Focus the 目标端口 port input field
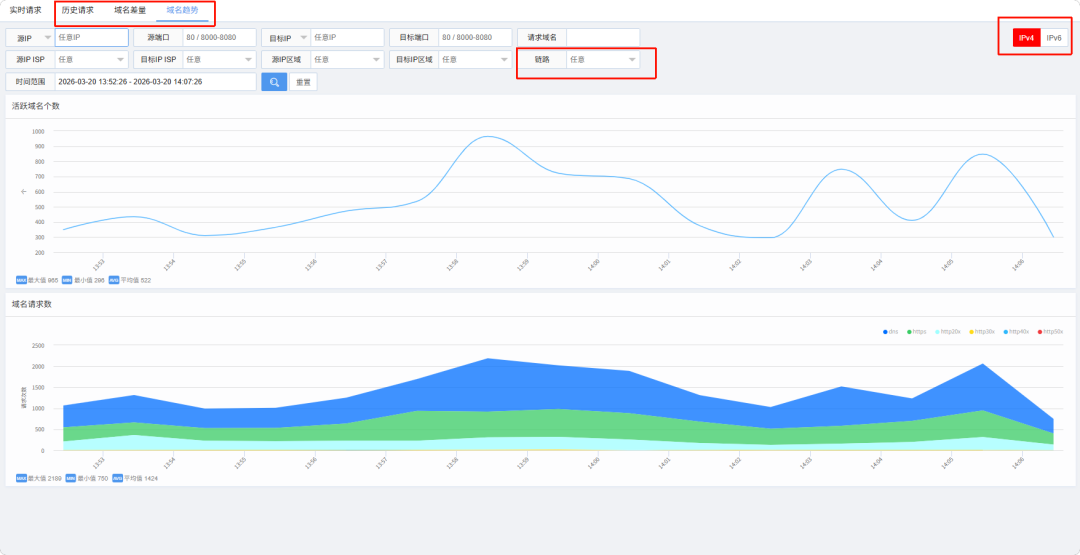 (475, 38)
